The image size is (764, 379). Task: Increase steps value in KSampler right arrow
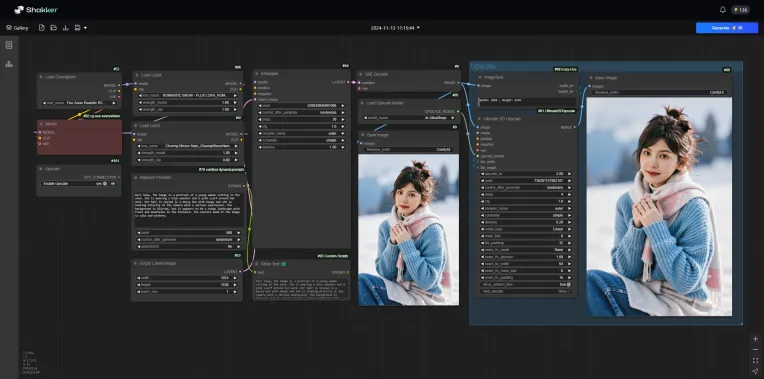[x=344, y=119]
